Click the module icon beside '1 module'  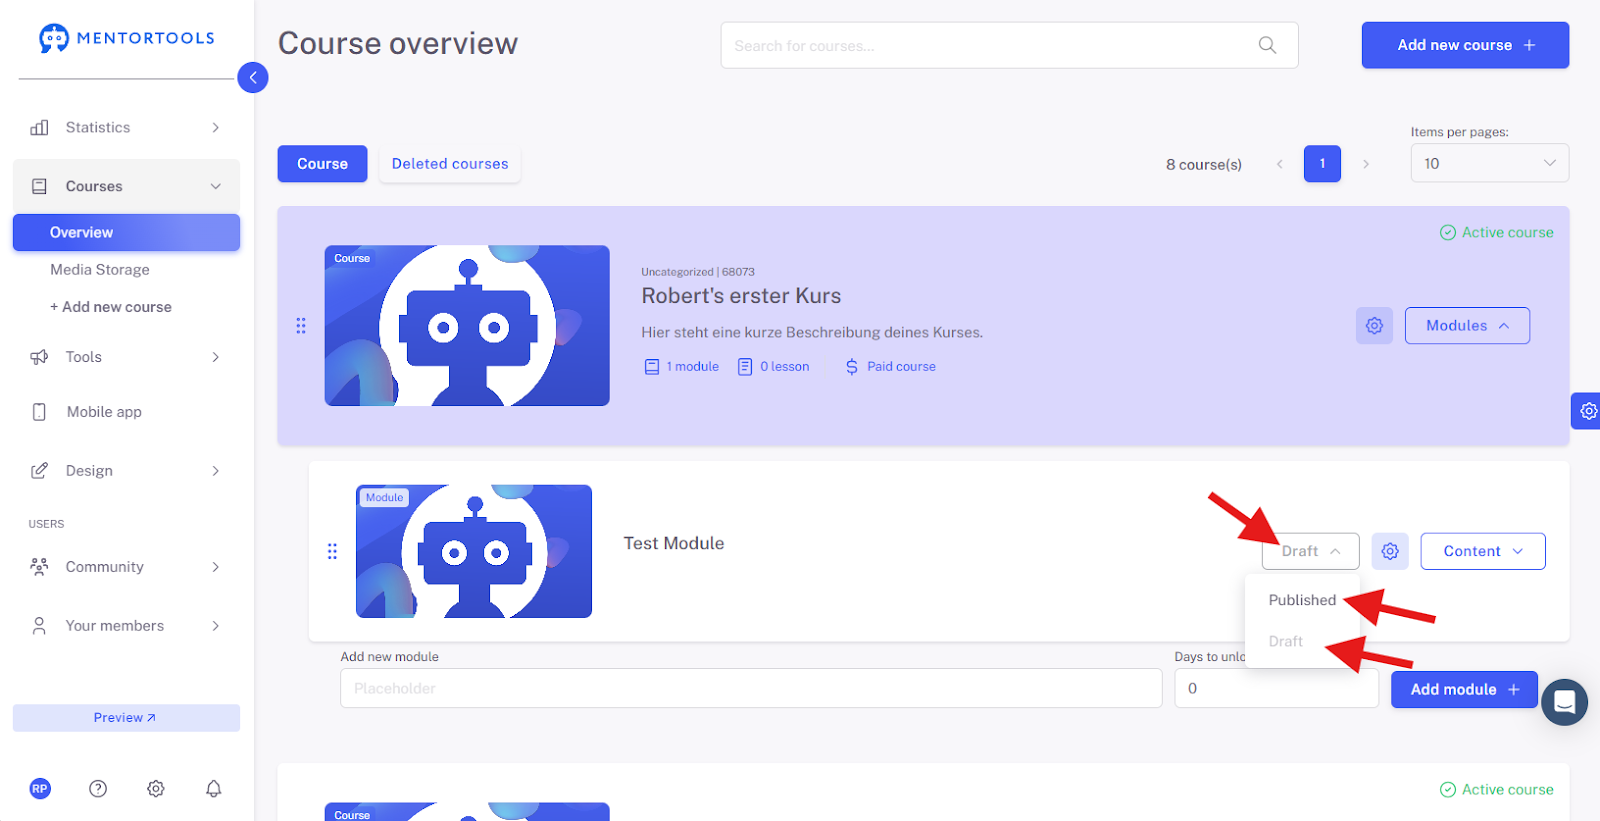tap(652, 367)
